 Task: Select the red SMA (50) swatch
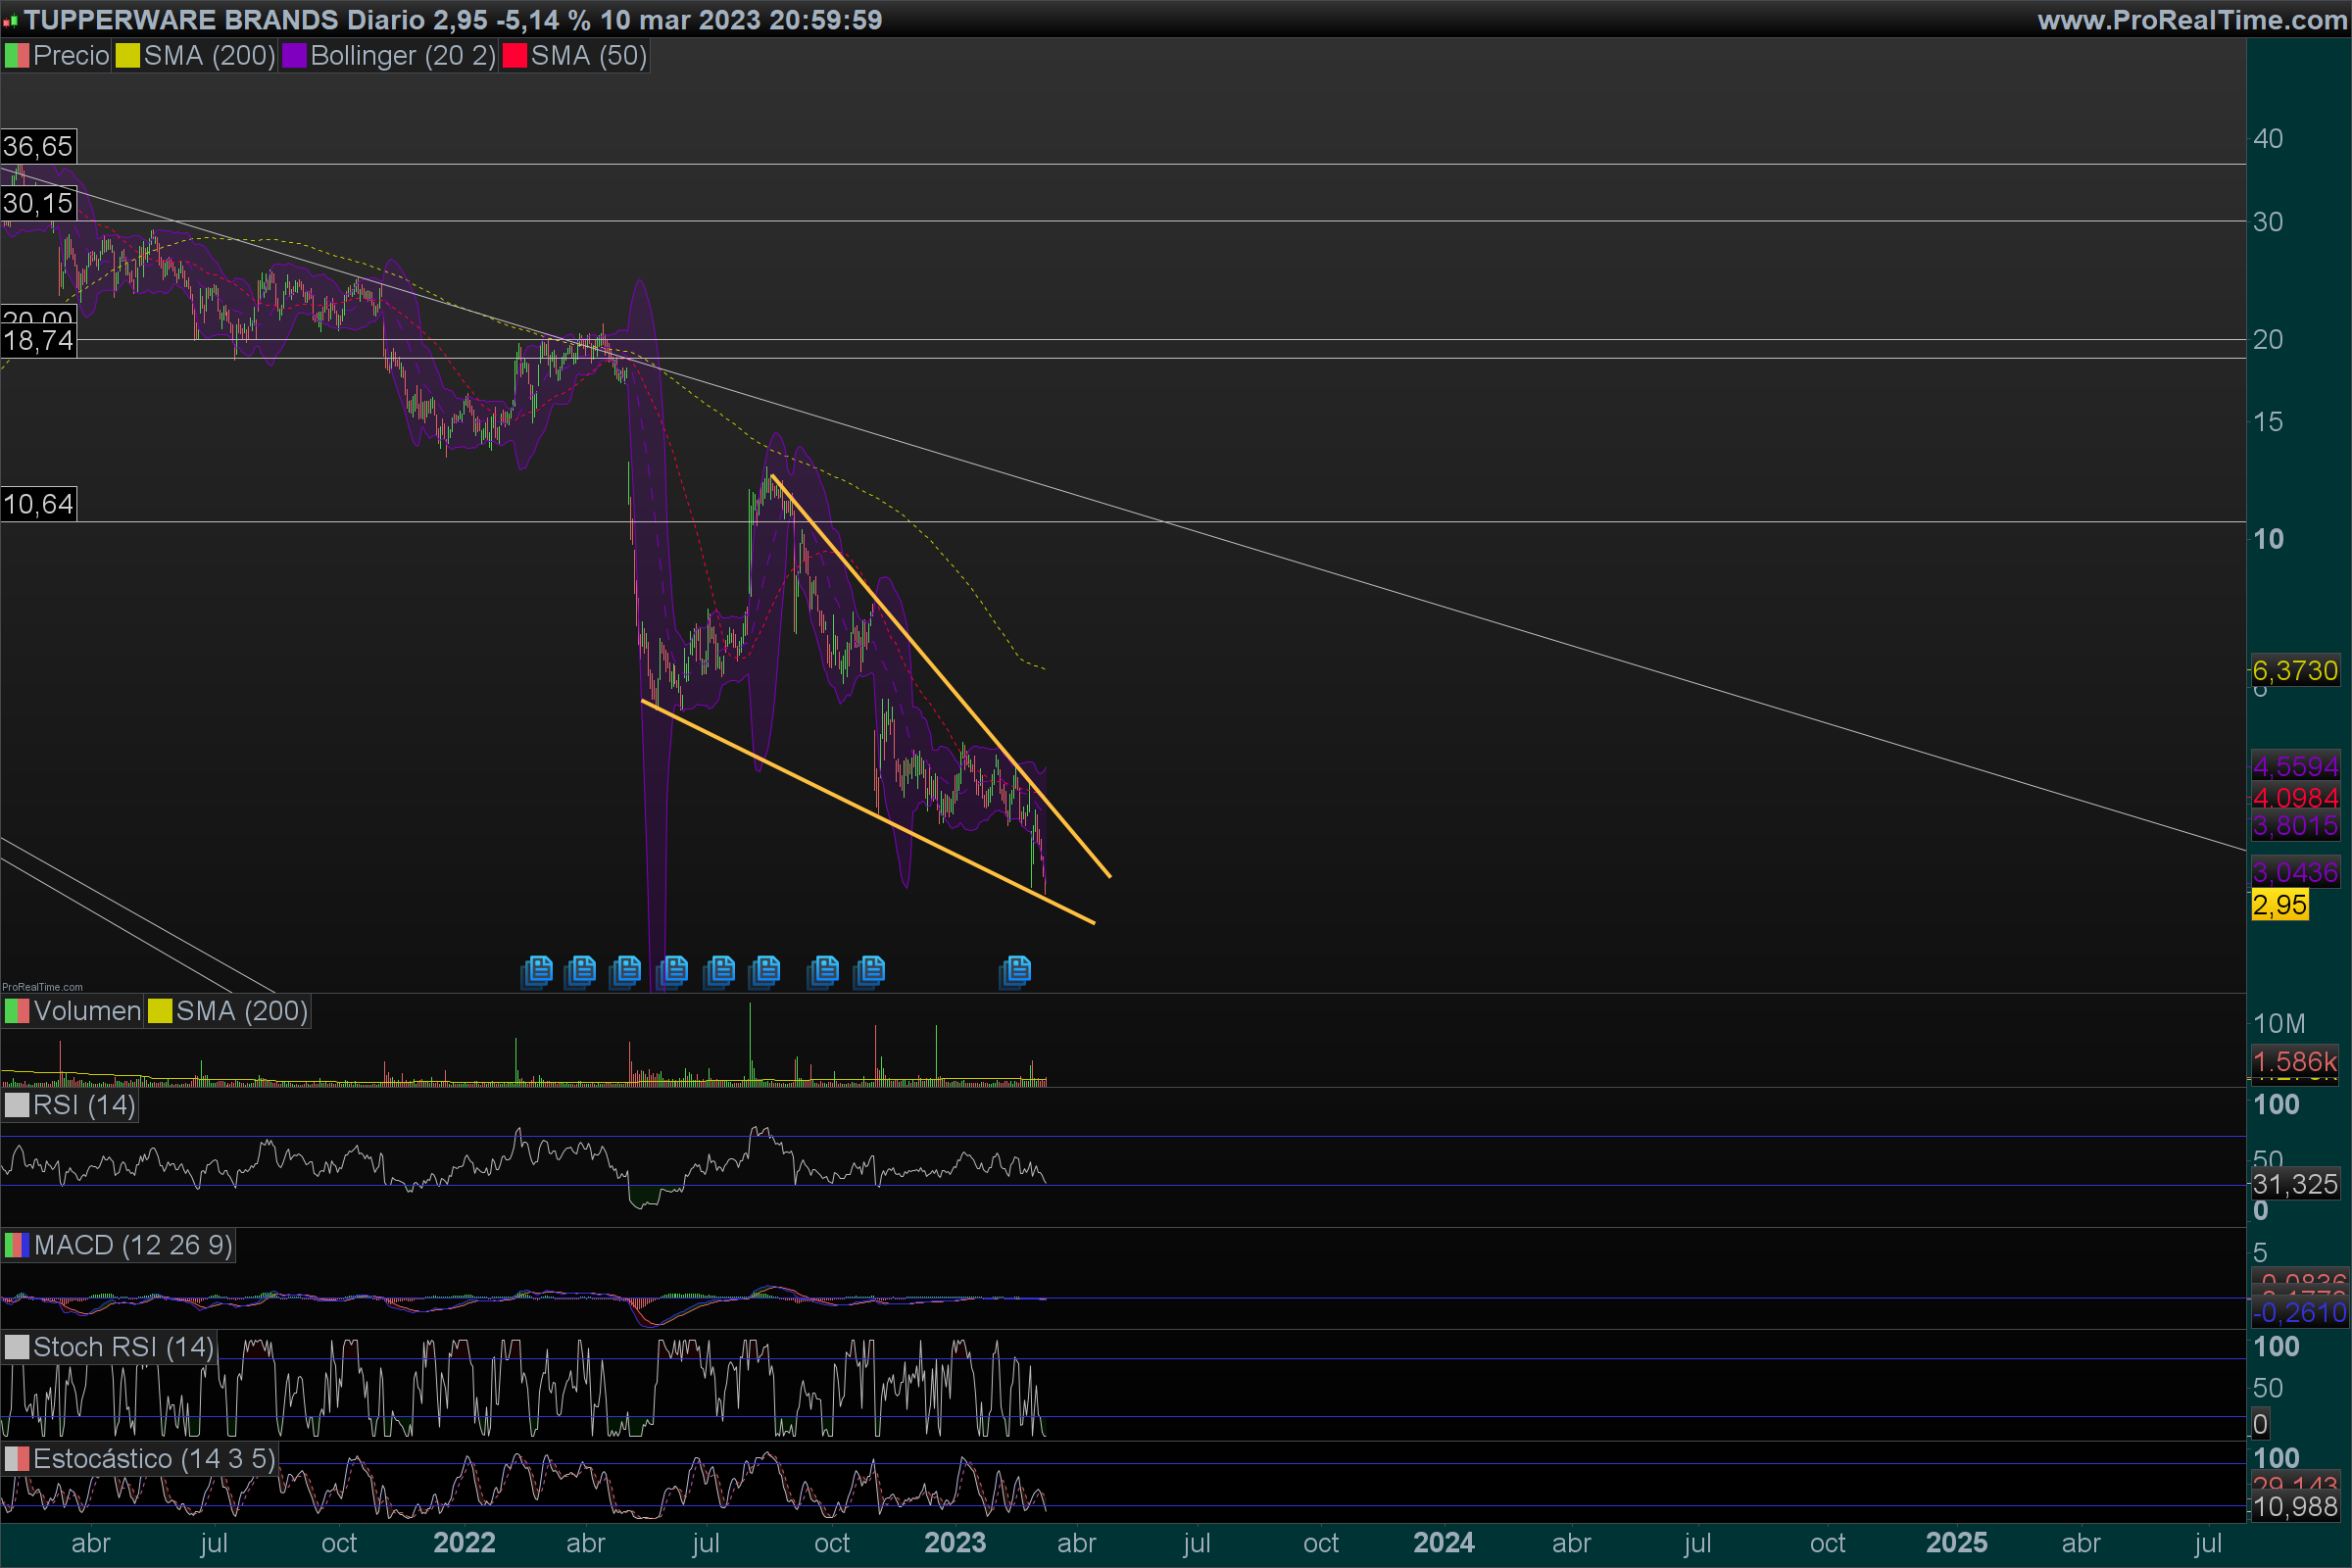tap(514, 56)
